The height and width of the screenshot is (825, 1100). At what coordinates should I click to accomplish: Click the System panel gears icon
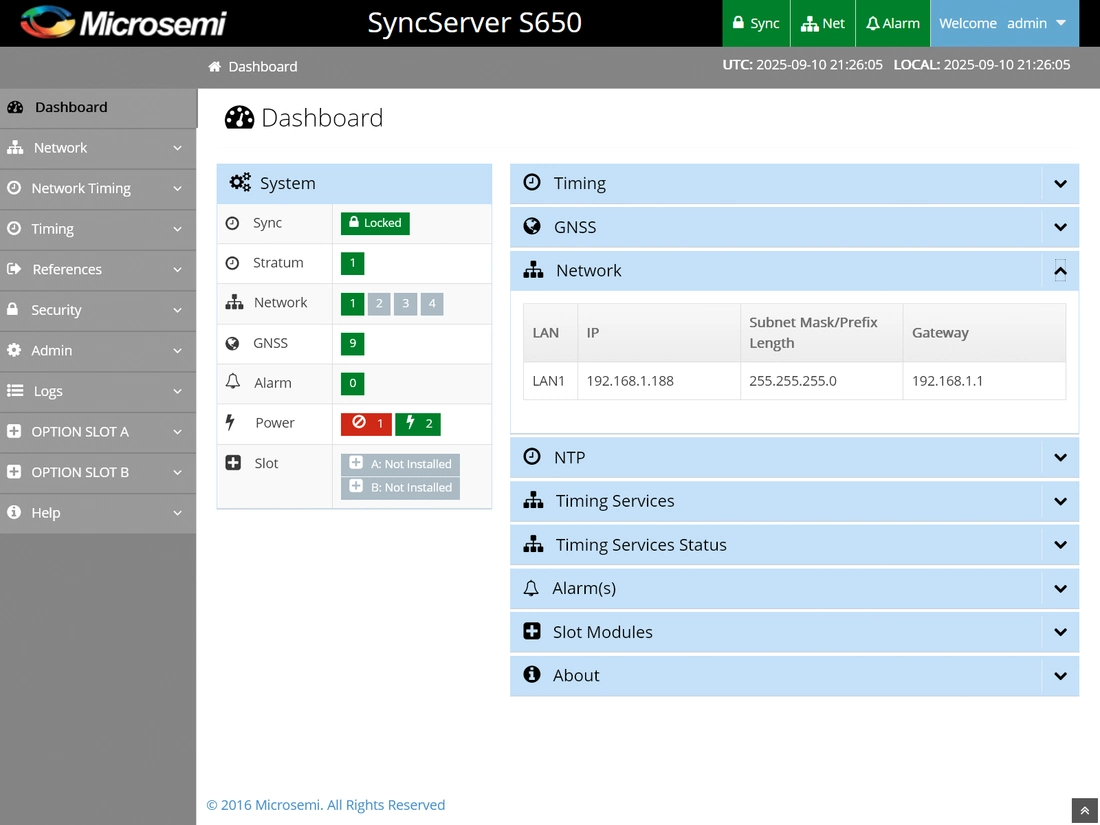coord(240,182)
